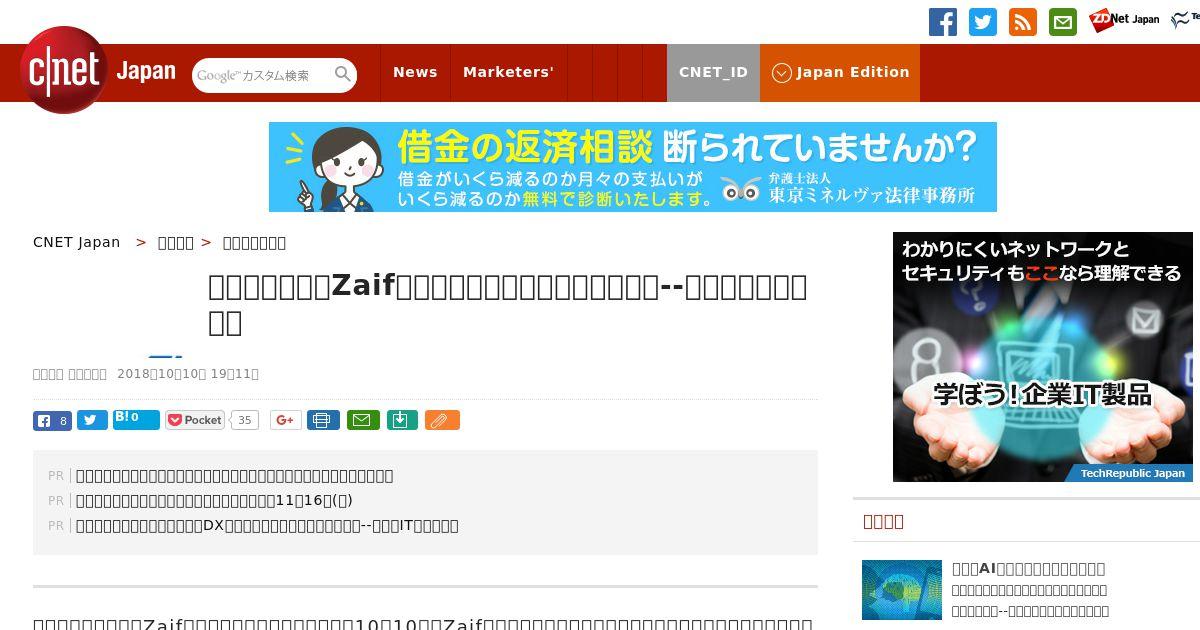Open the debt repayment consultation banner ad
Image resolution: width=1200 pixels, height=630 pixels.
click(633, 167)
